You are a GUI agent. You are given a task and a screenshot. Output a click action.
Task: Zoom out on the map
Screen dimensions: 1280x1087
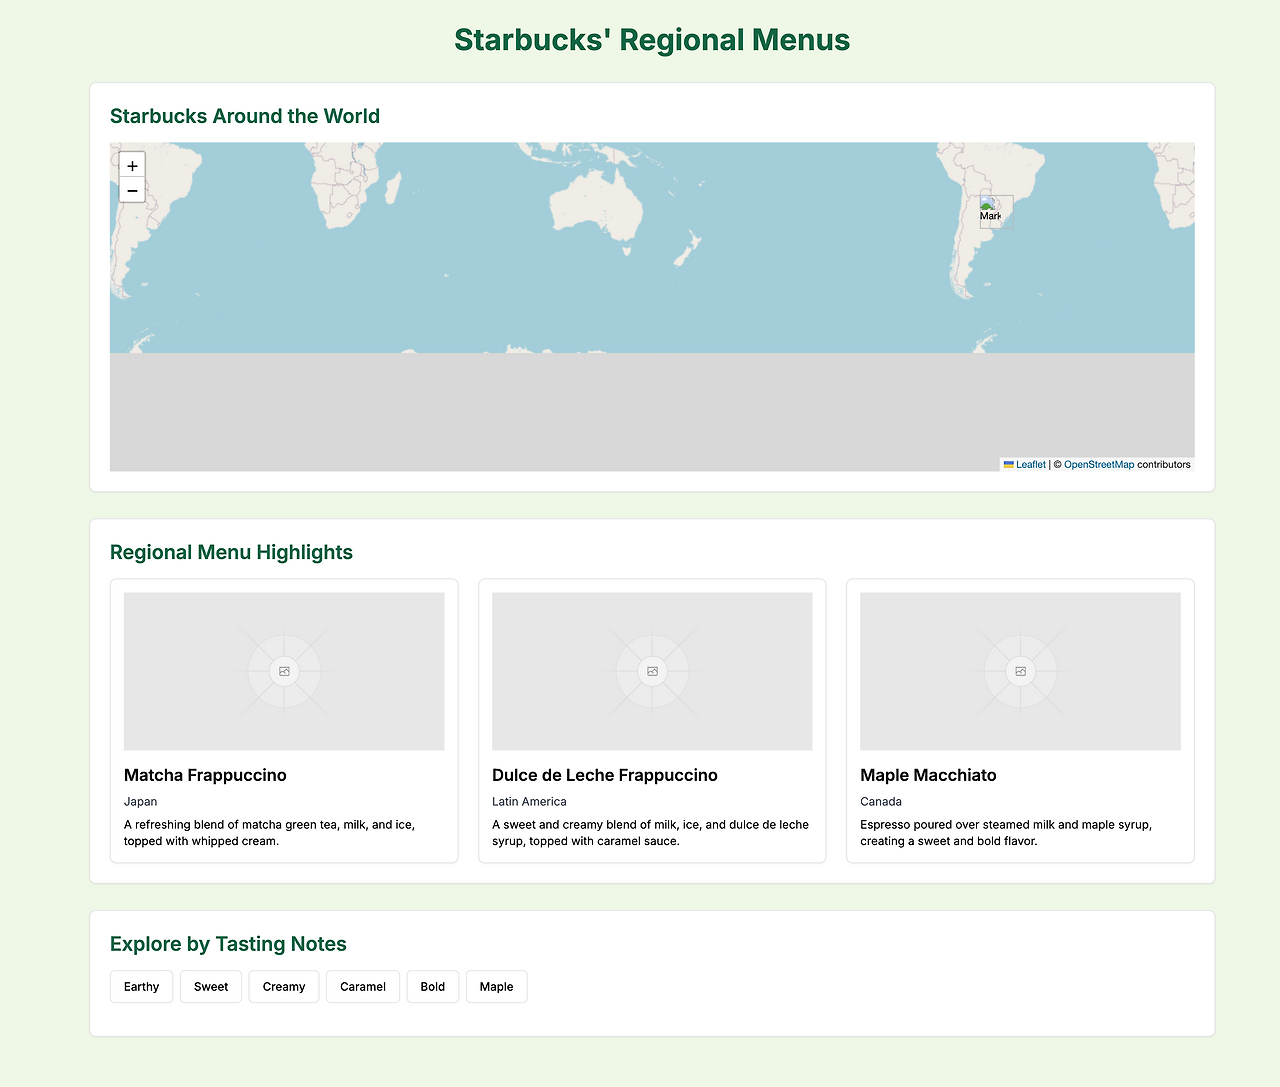132,190
